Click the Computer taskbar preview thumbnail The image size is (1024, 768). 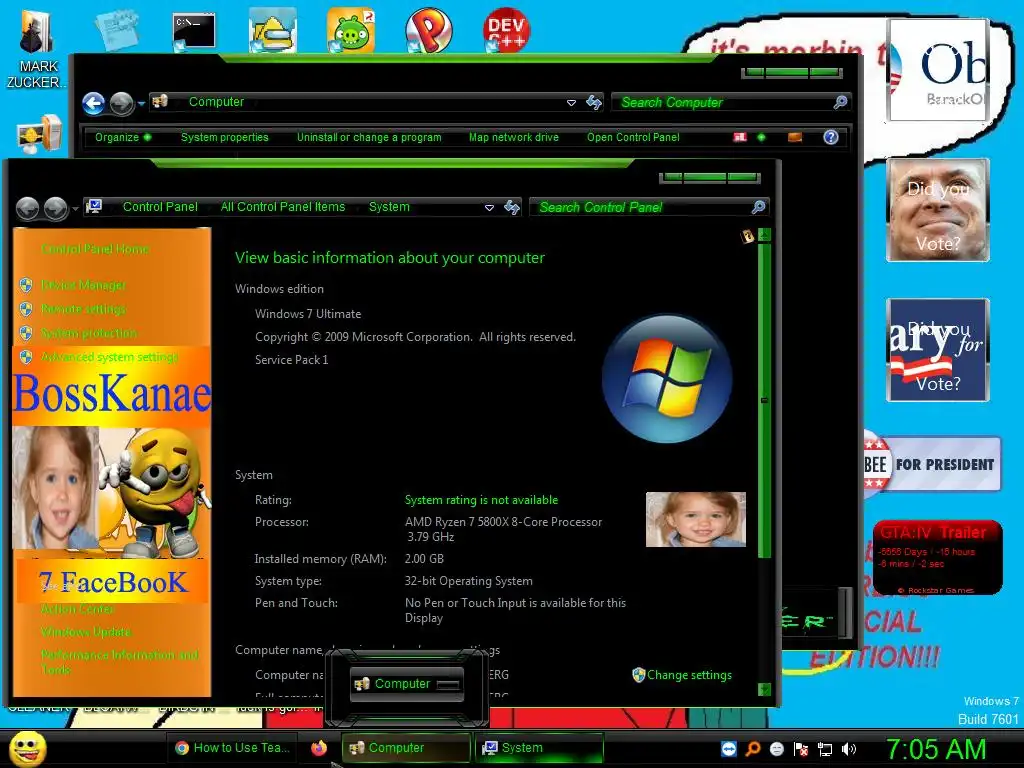click(406, 684)
